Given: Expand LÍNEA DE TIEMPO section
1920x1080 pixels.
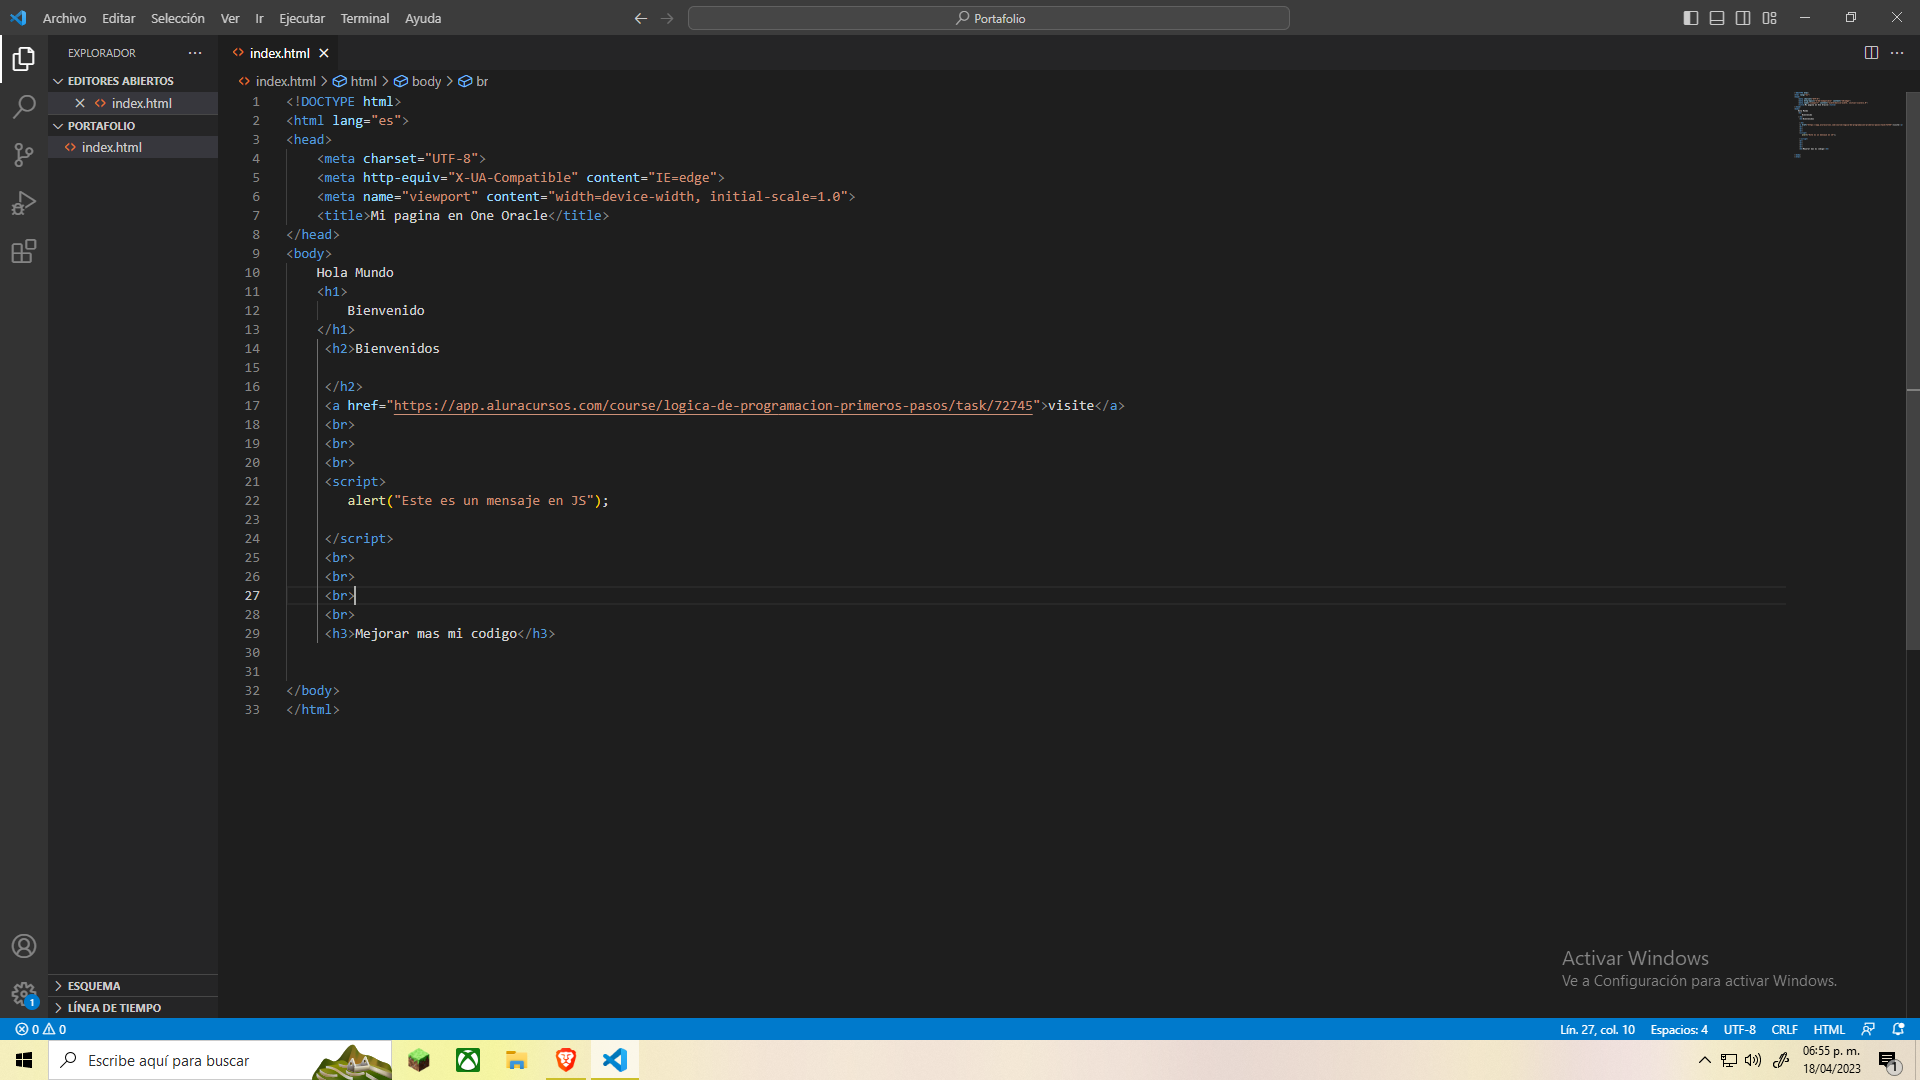Looking at the screenshot, I should [133, 1008].
